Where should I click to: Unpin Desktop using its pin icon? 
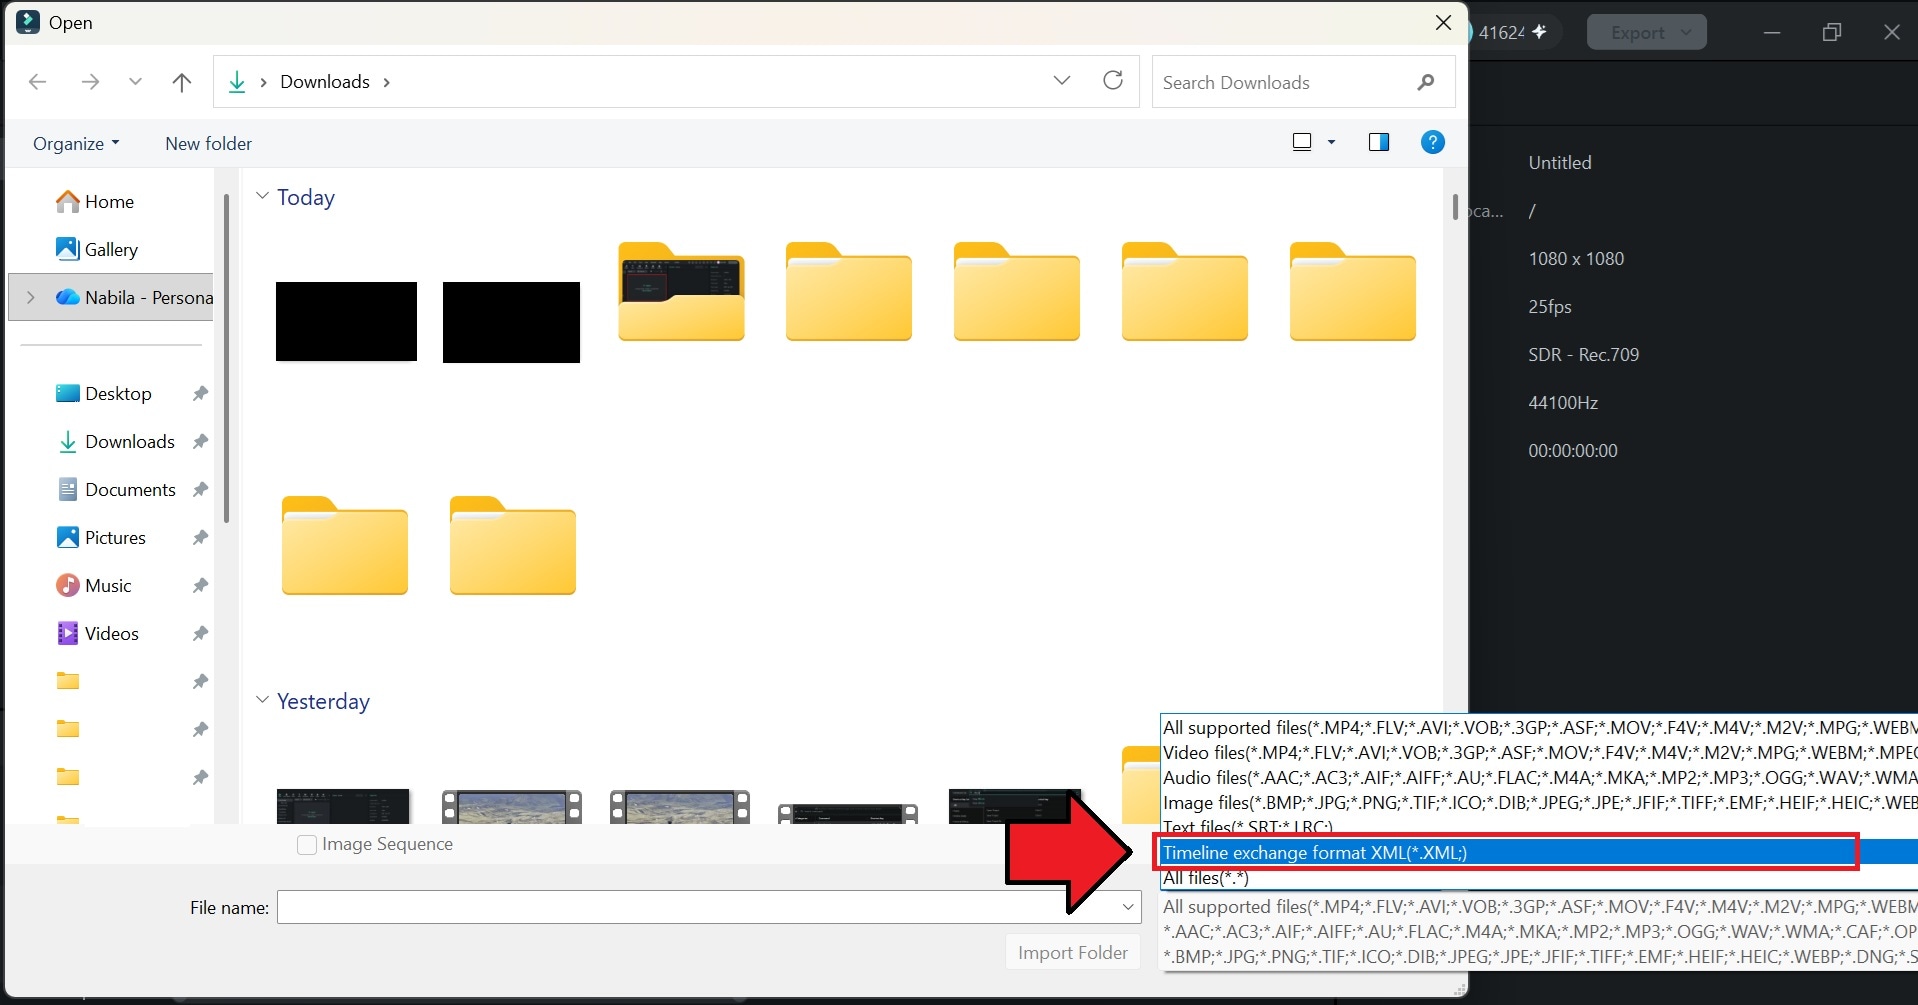pyautogui.click(x=200, y=393)
